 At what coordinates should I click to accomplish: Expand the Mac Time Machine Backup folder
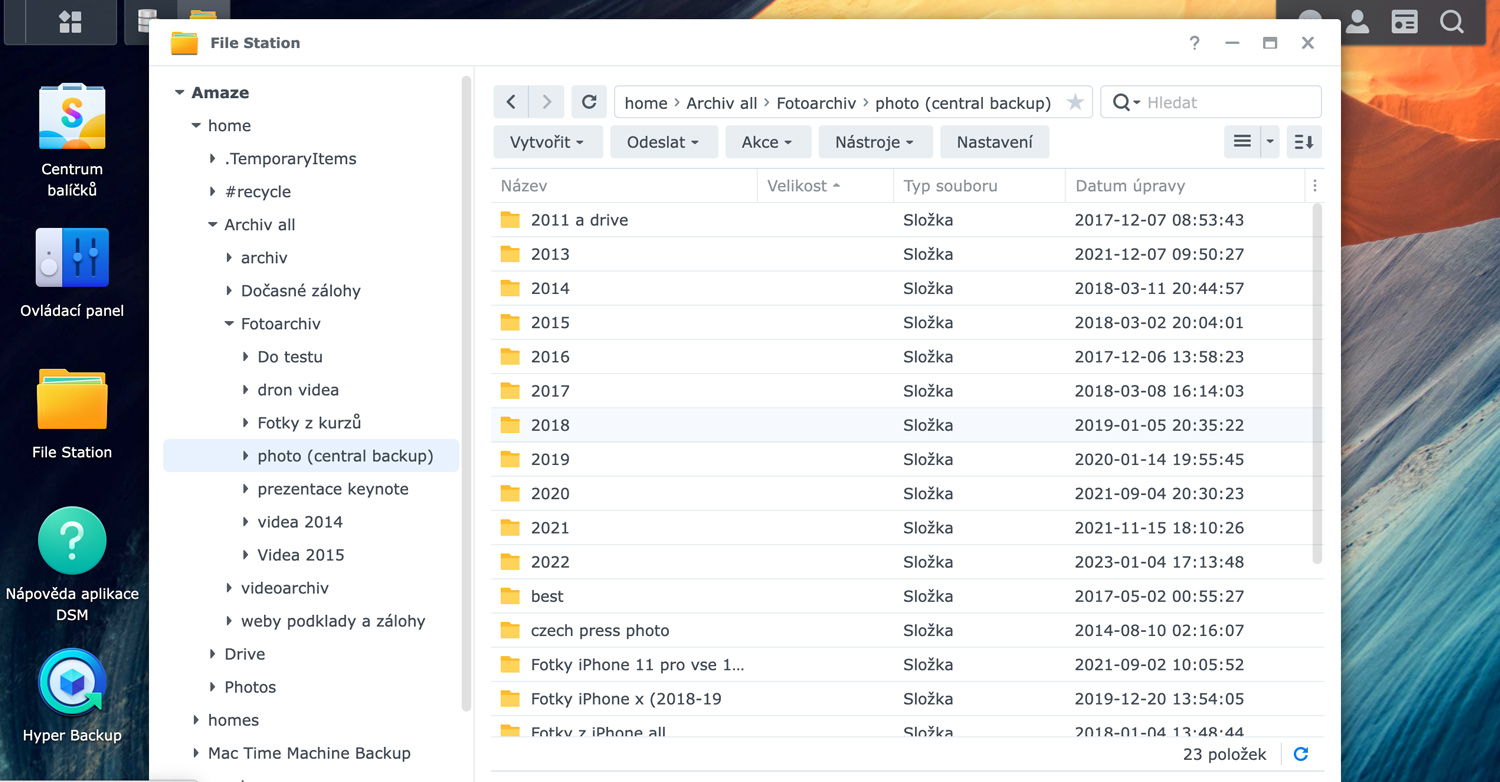(x=196, y=753)
